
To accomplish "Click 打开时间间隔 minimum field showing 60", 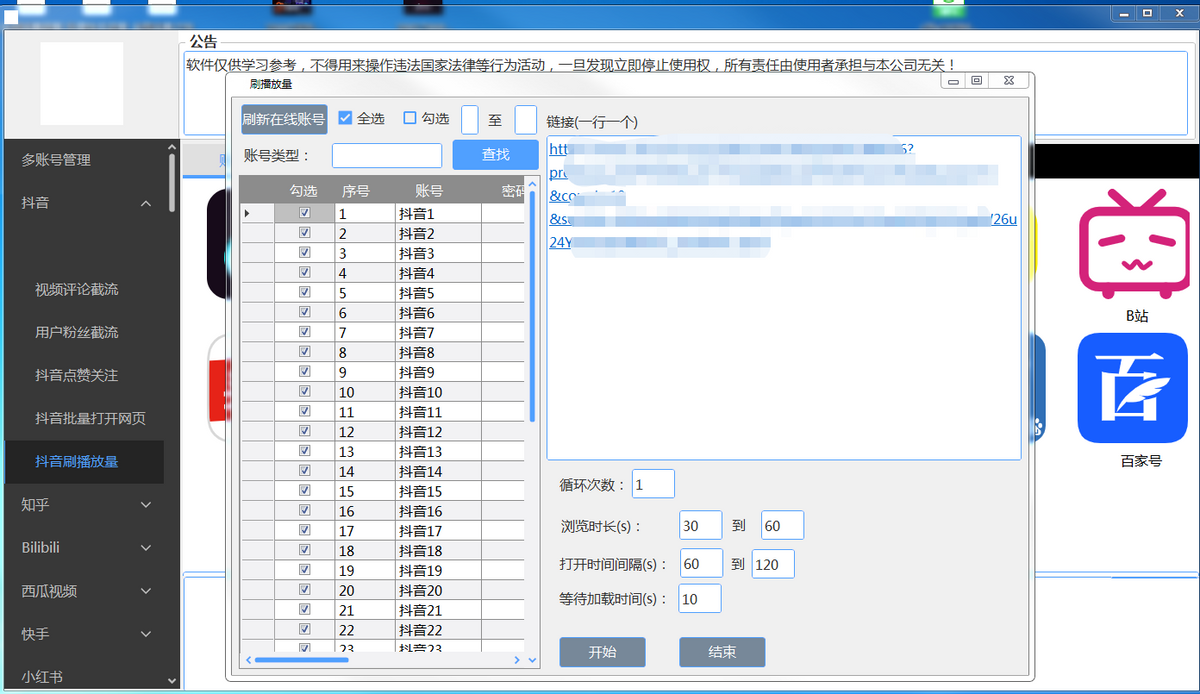I will click(x=701, y=564).
